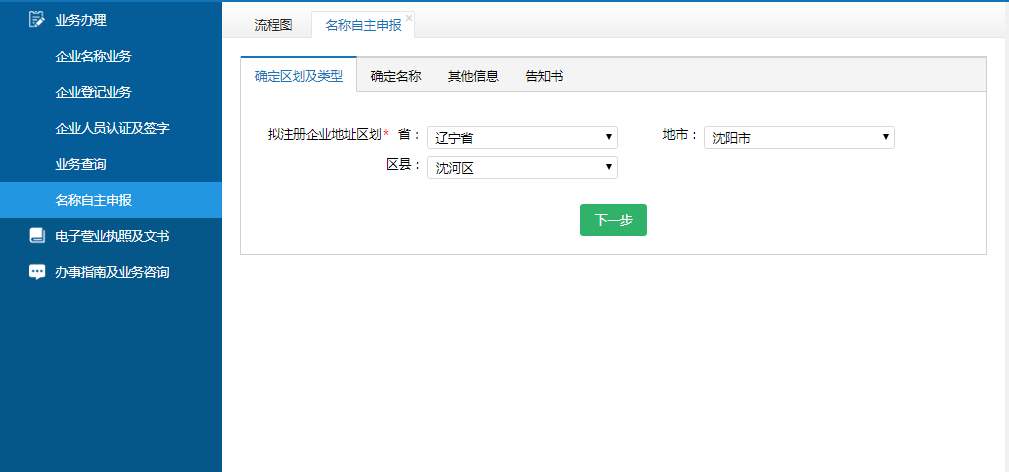Open the 地市 city dropdown
This screenshot has width=1009, height=472.
coord(799,138)
